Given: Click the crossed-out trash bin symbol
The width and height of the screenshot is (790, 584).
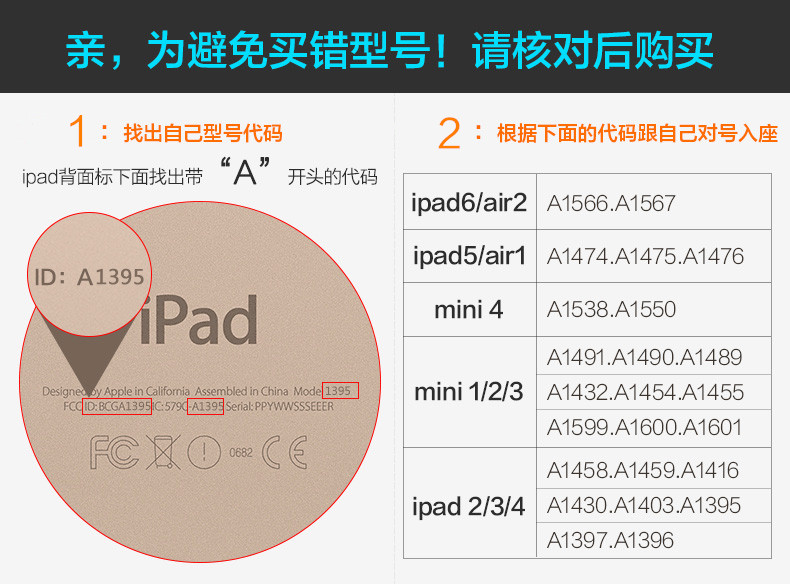Looking at the screenshot, I should 161,454.
